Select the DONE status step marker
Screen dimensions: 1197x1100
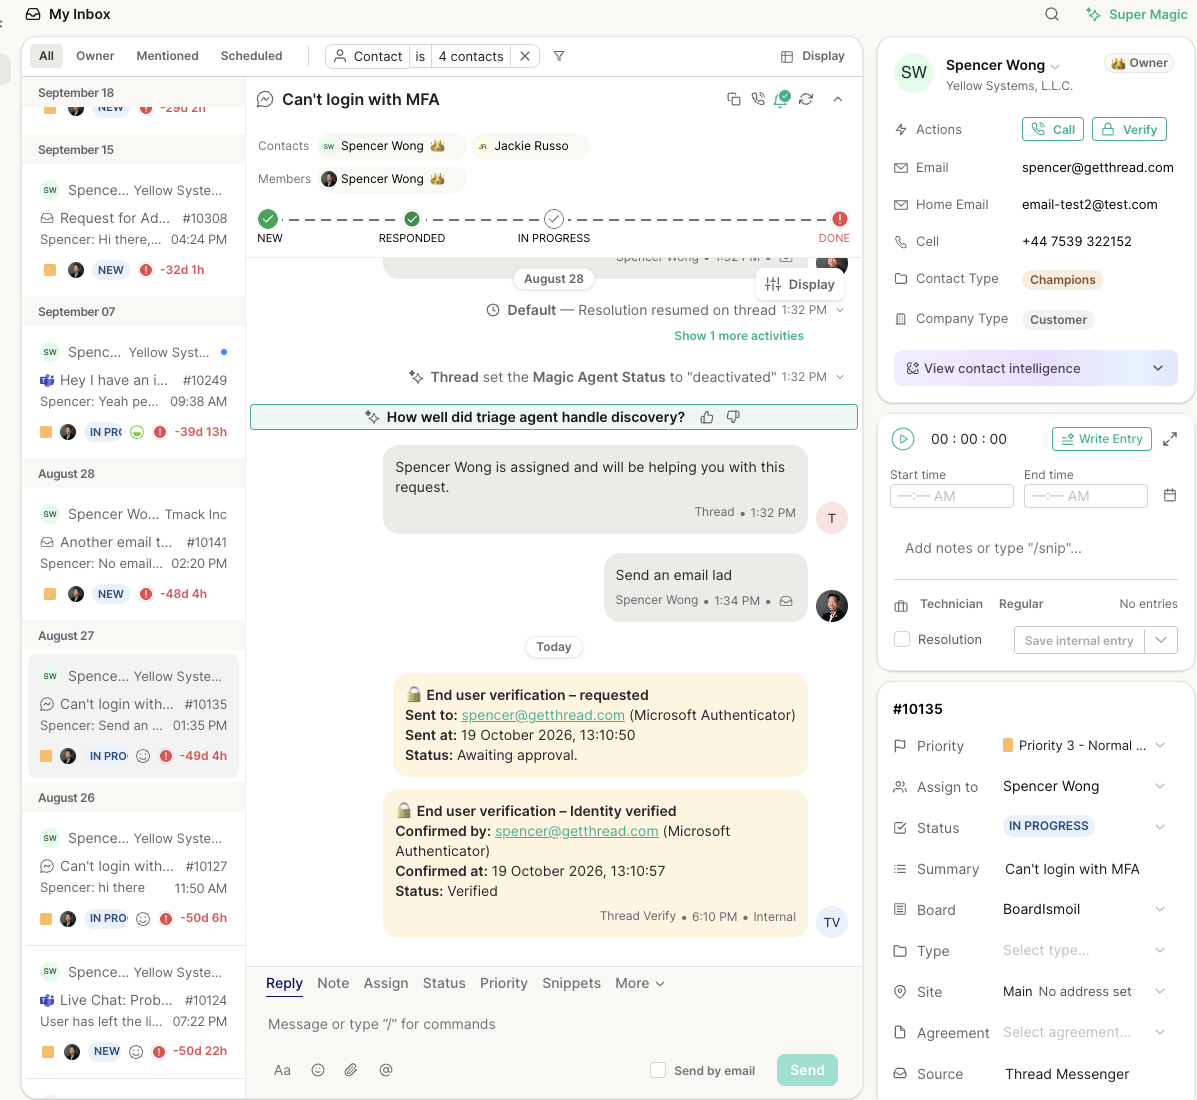839,219
